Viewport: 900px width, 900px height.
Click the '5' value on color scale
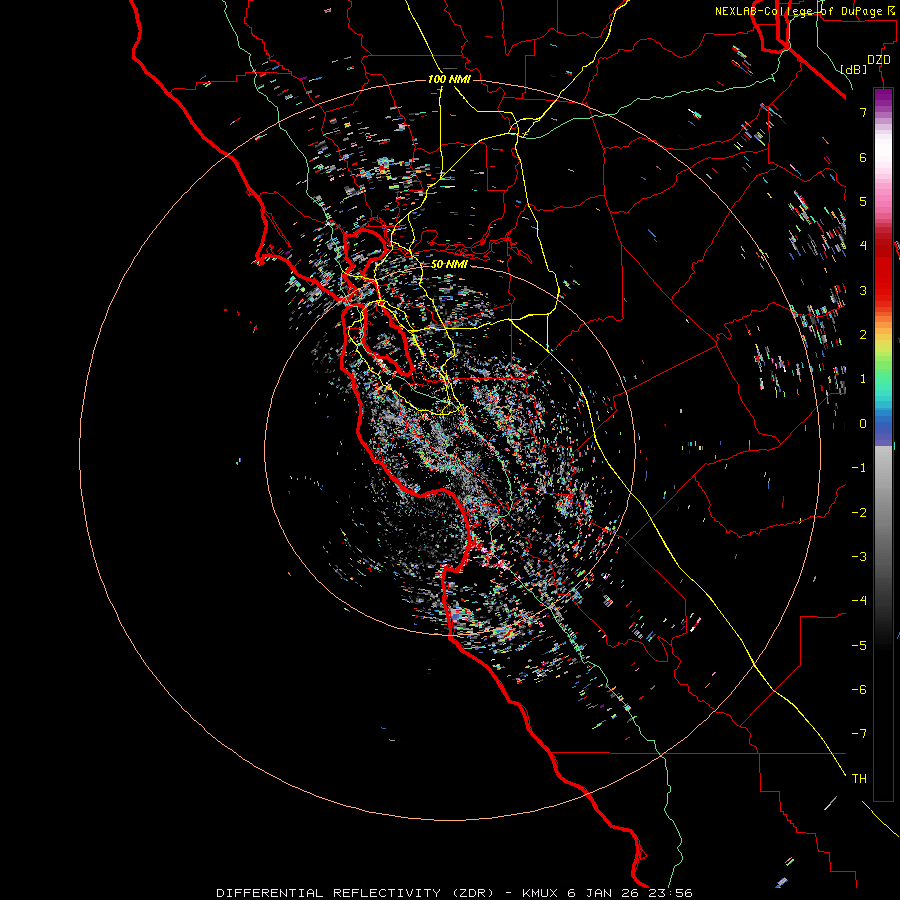tap(863, 201)
